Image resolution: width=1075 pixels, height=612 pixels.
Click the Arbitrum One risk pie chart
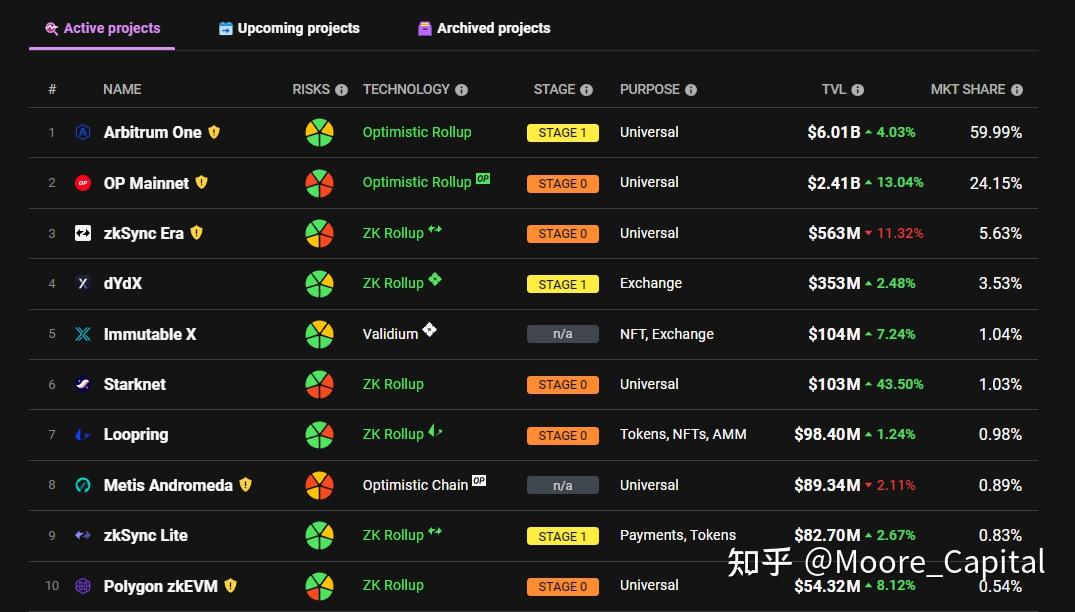pos(319,132)
